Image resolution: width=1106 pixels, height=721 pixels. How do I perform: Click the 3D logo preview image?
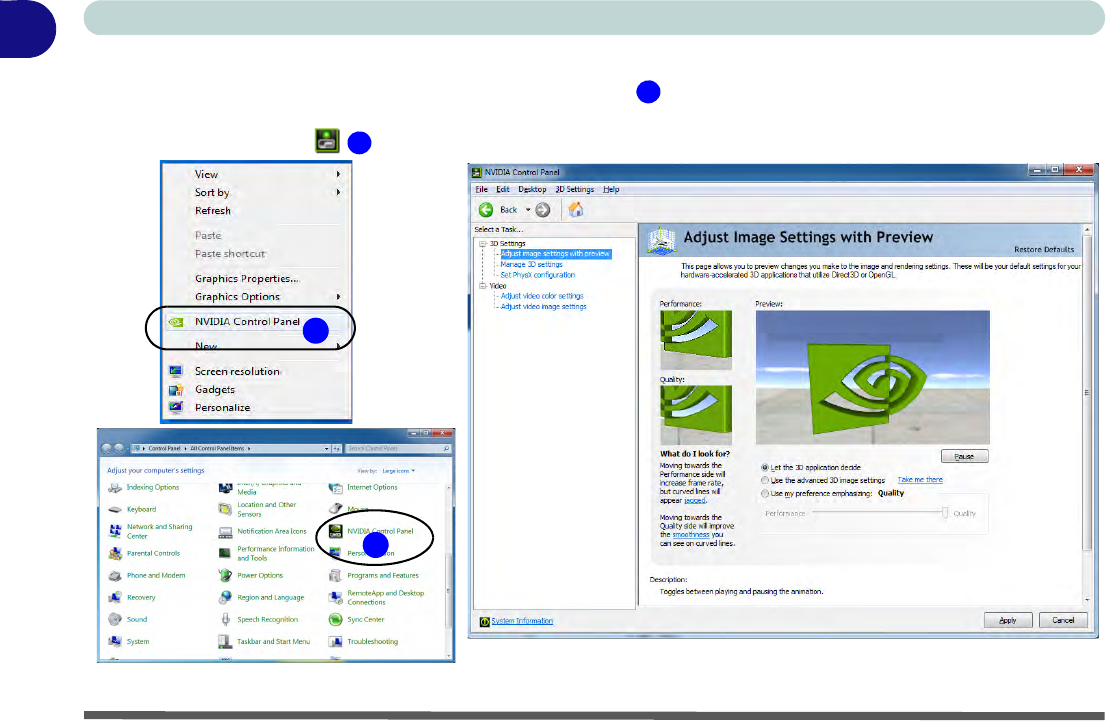873,377
